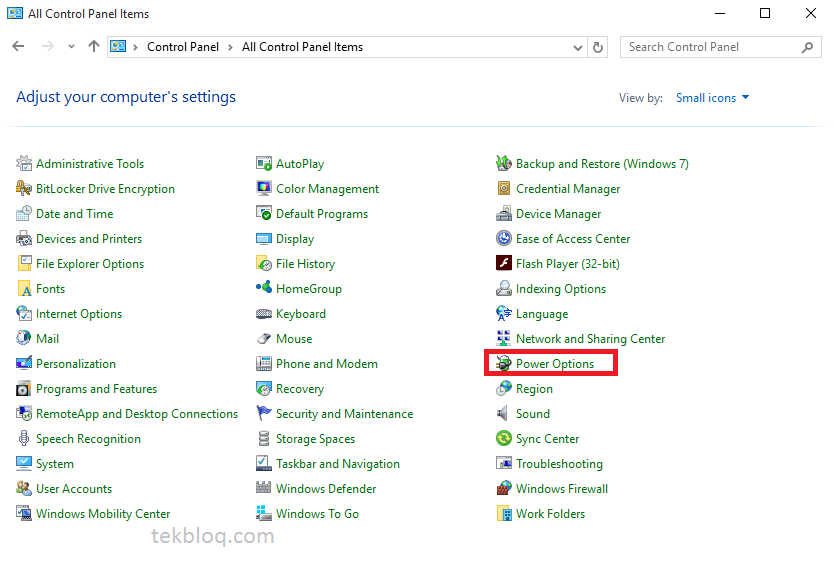Screen dimensions: 834x567
Task: Click the Backup and Restore icon
Action: [504, 163]
